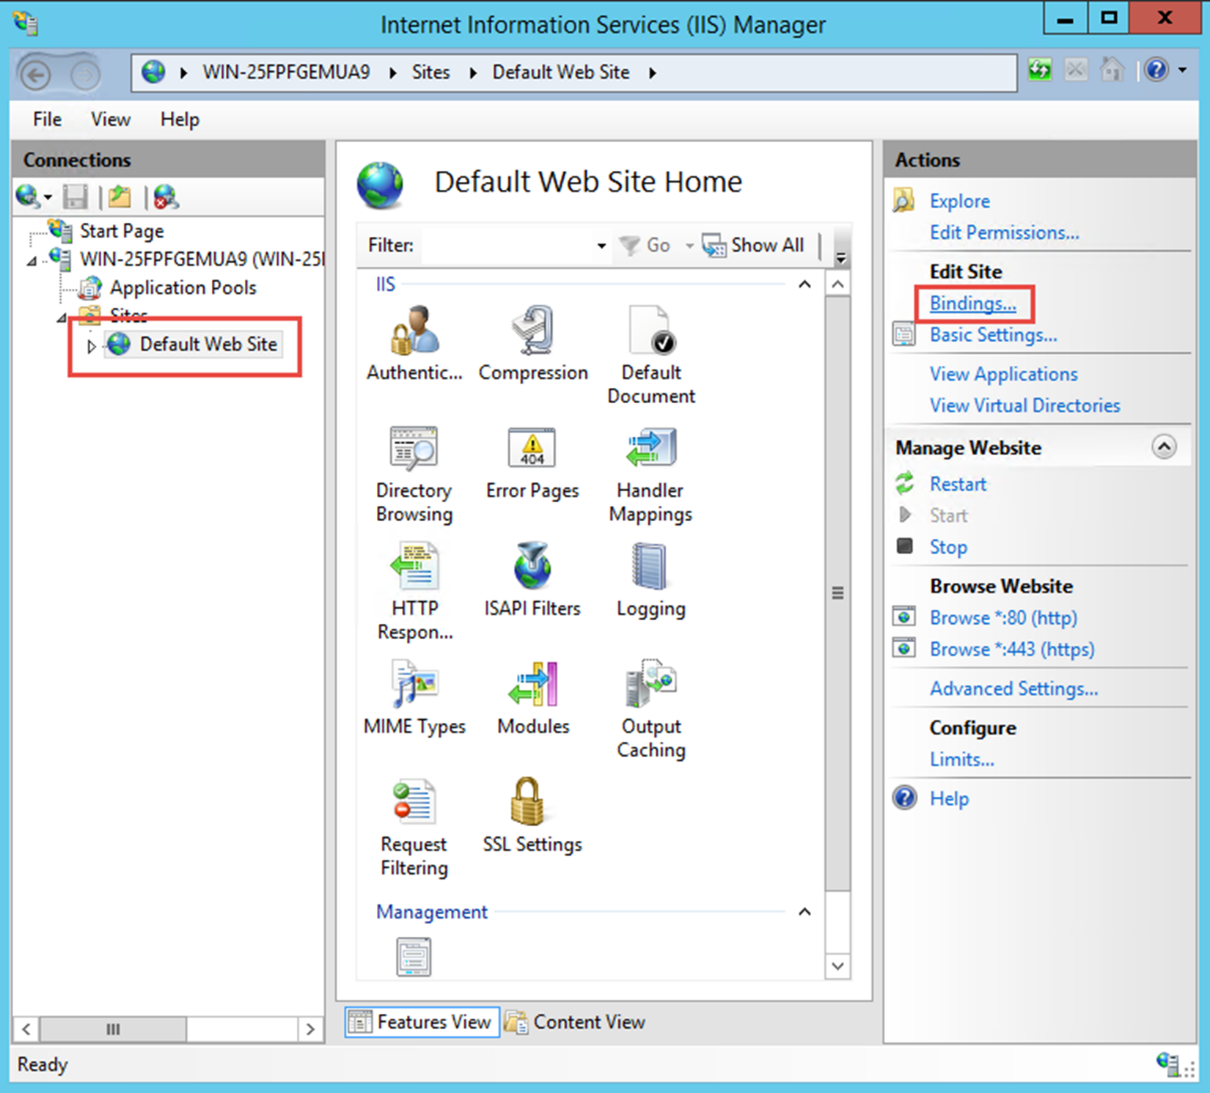Click the Home icon in address bar
This screenshot has width=1210, height=1093.
pyautogui.click(x=1112, y=70)
